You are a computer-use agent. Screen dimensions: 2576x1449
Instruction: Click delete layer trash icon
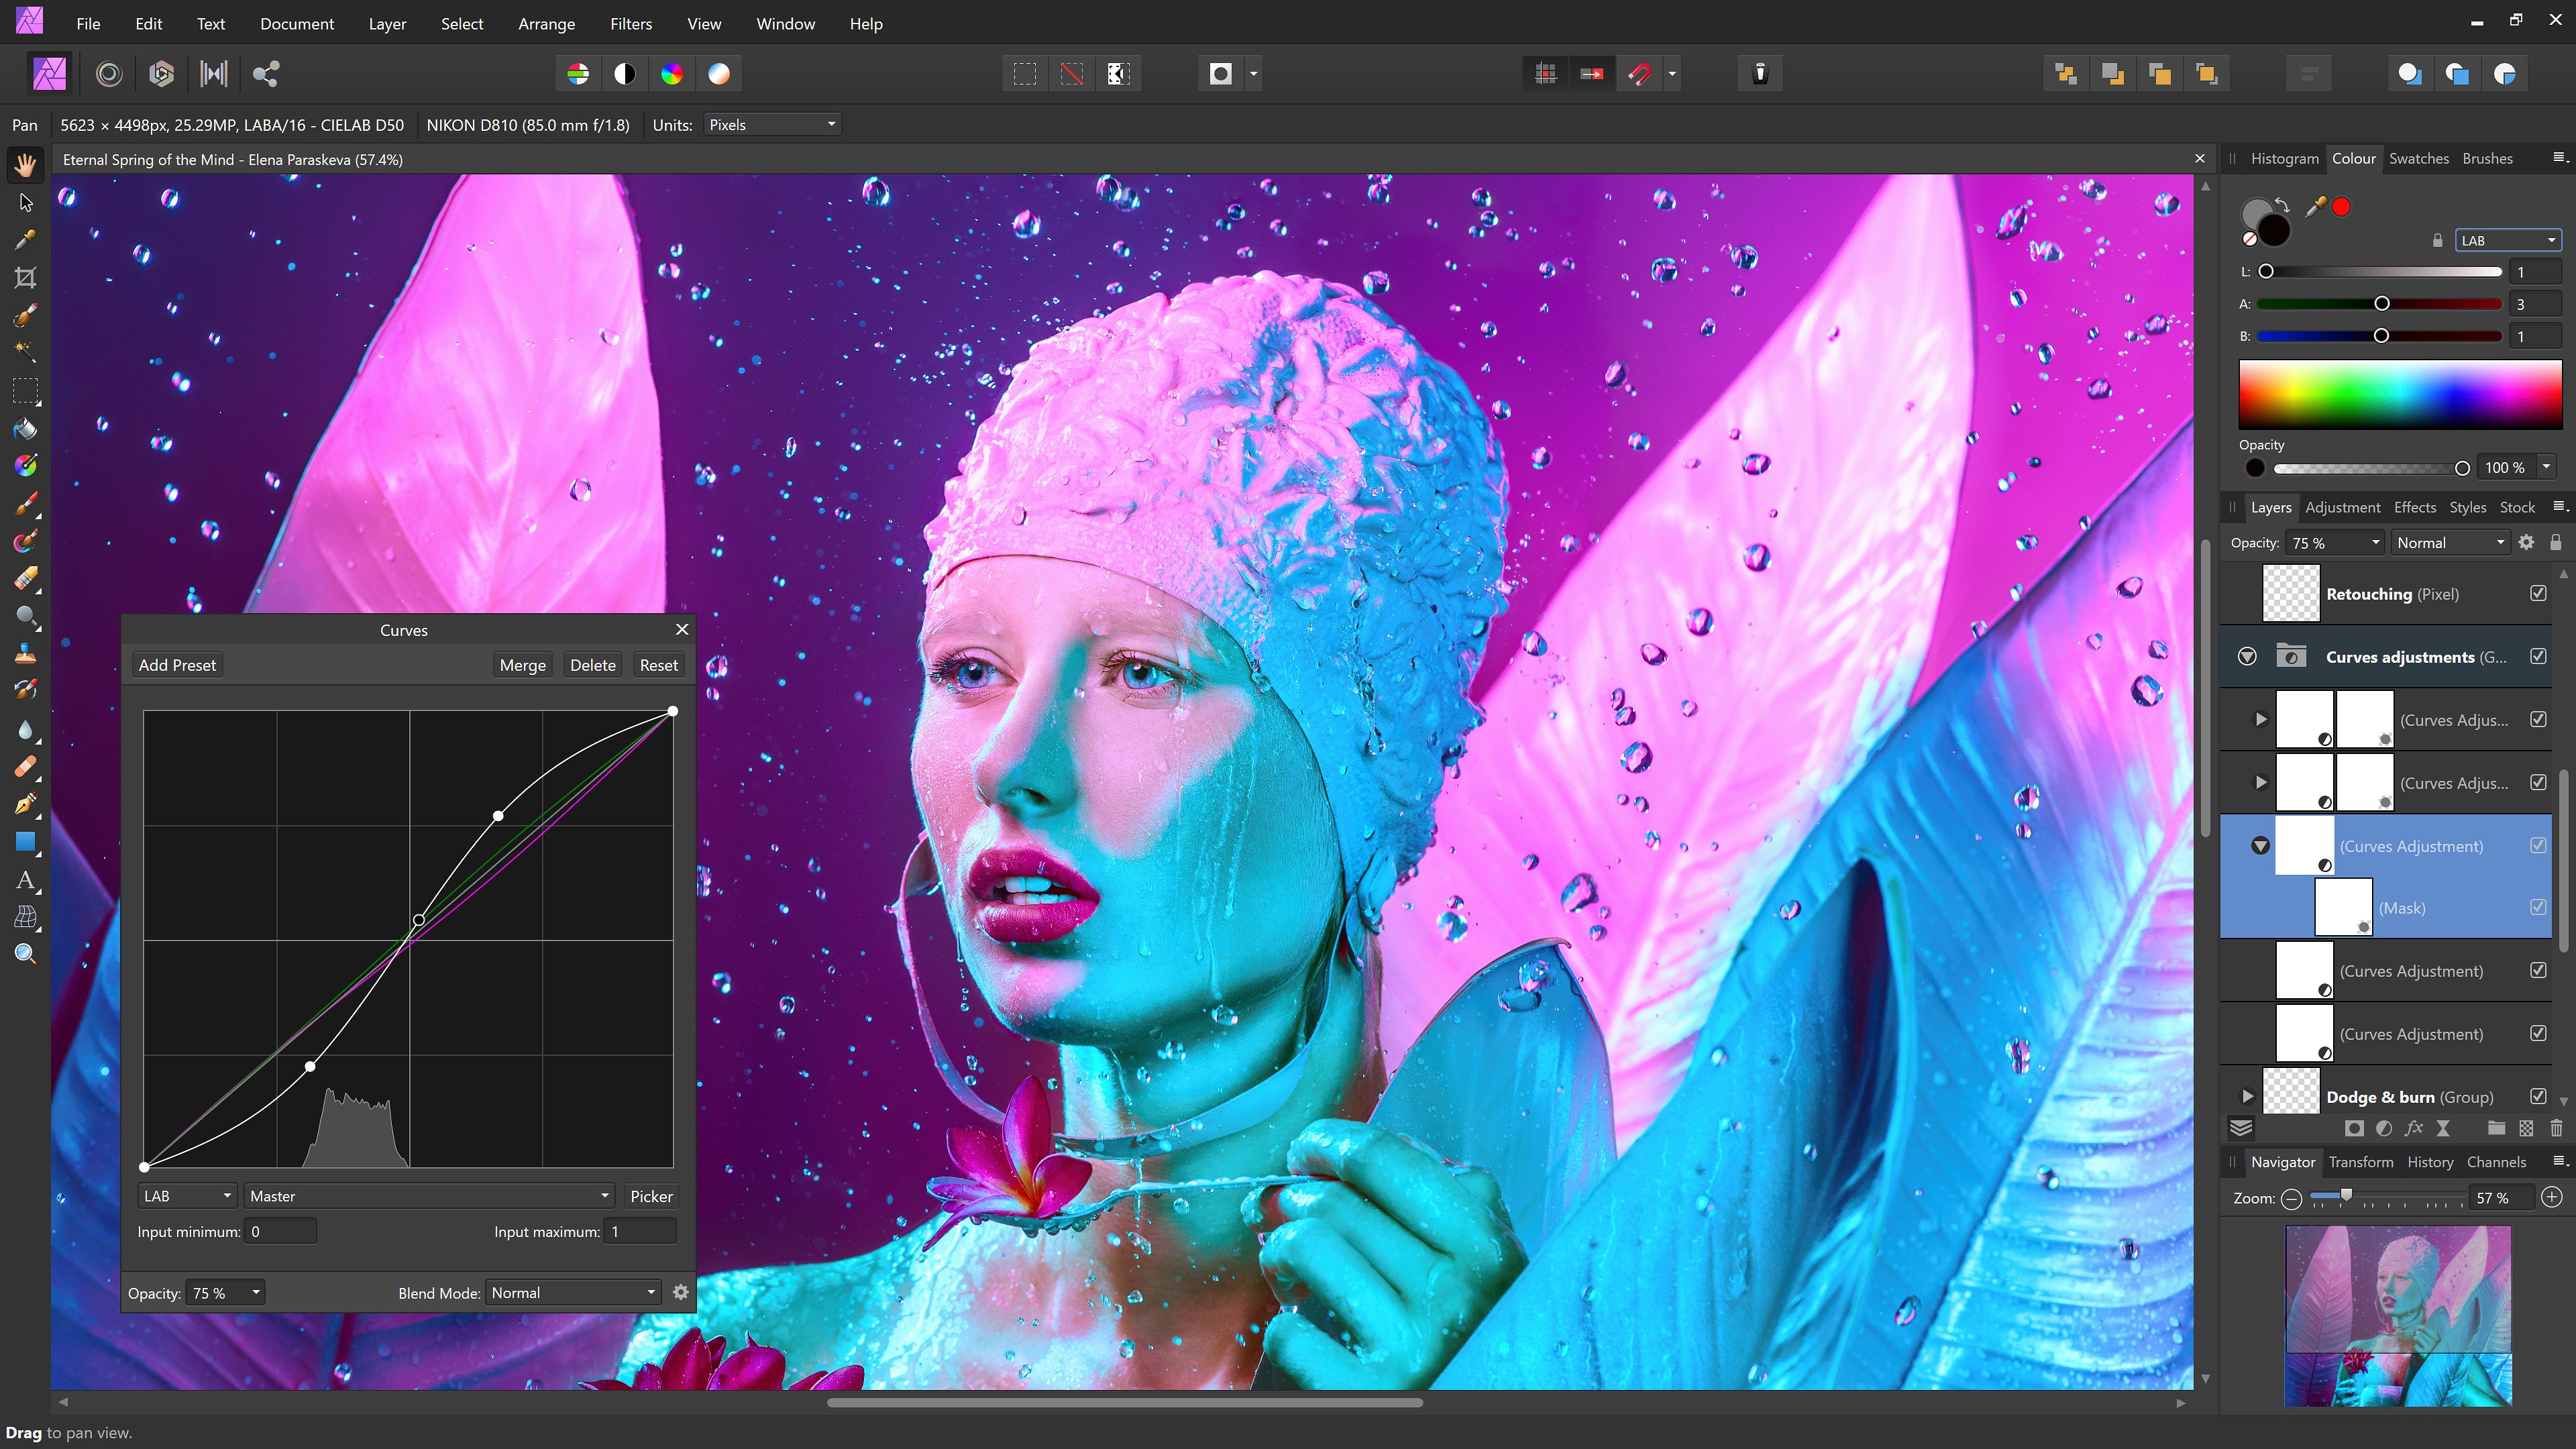2556,1128
